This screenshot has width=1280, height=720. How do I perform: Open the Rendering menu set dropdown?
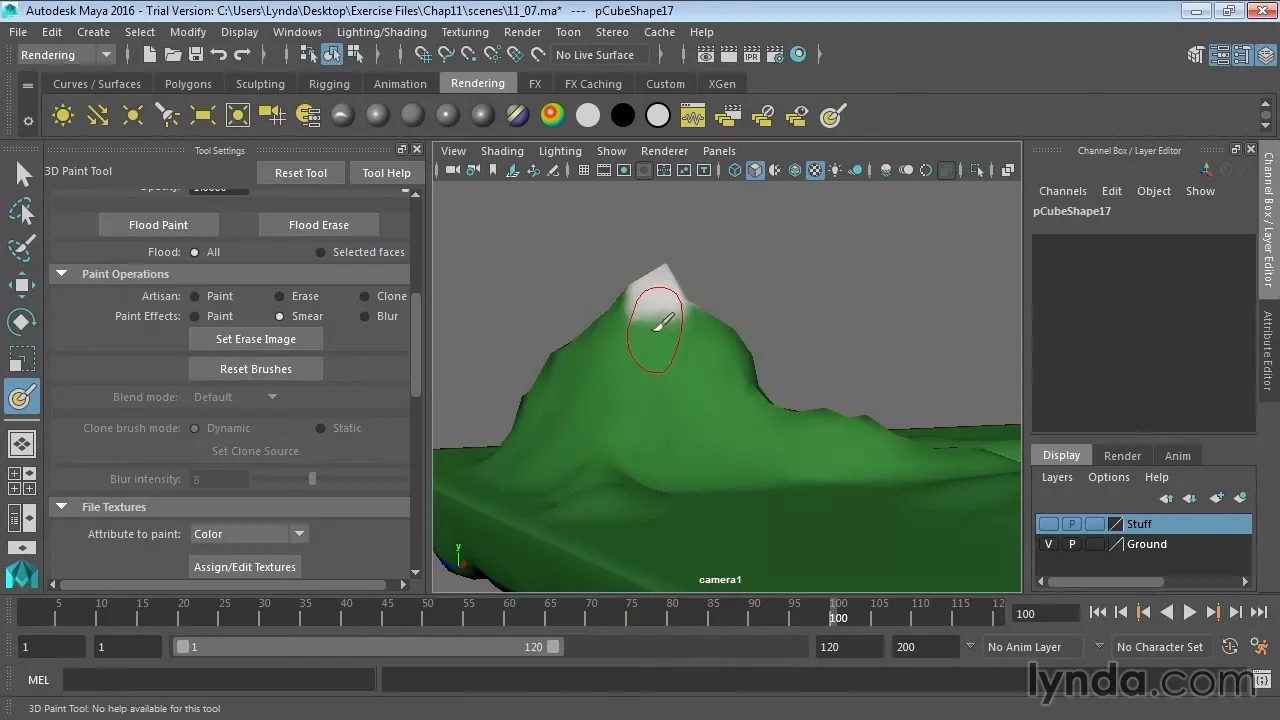click(x=66, y=55)
